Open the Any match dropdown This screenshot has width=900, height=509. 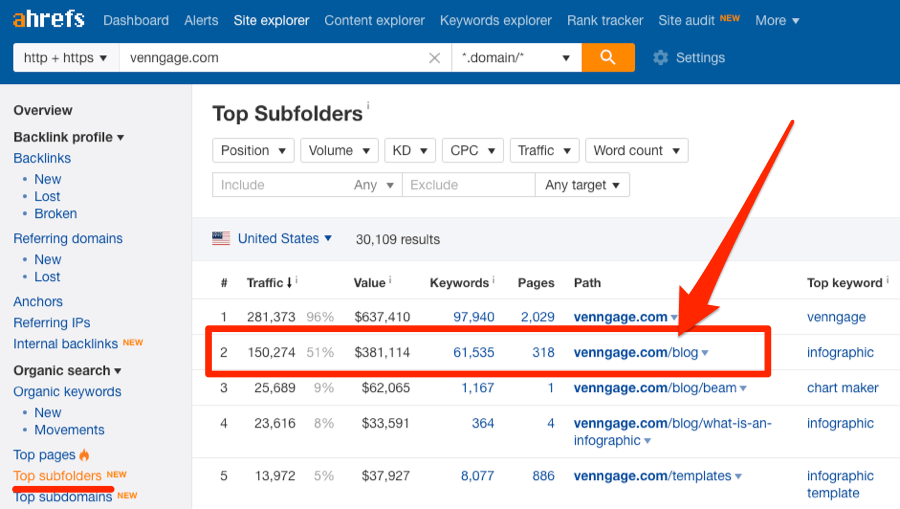tap(374, 185)
